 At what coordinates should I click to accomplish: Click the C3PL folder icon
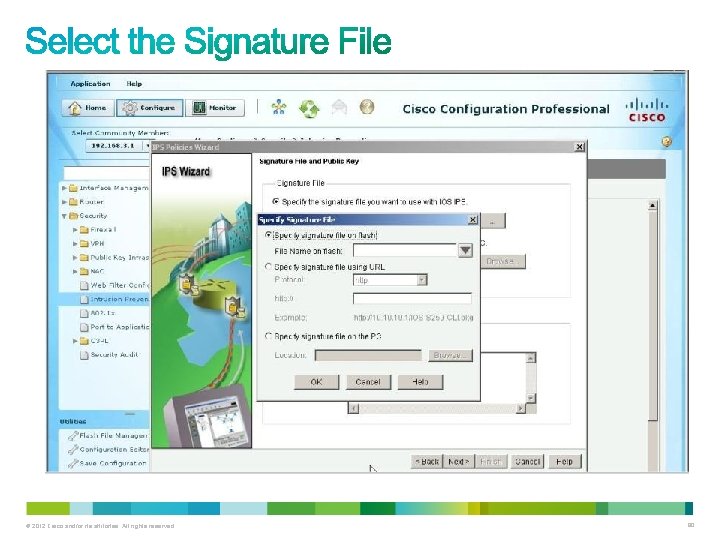coord(84,341)
